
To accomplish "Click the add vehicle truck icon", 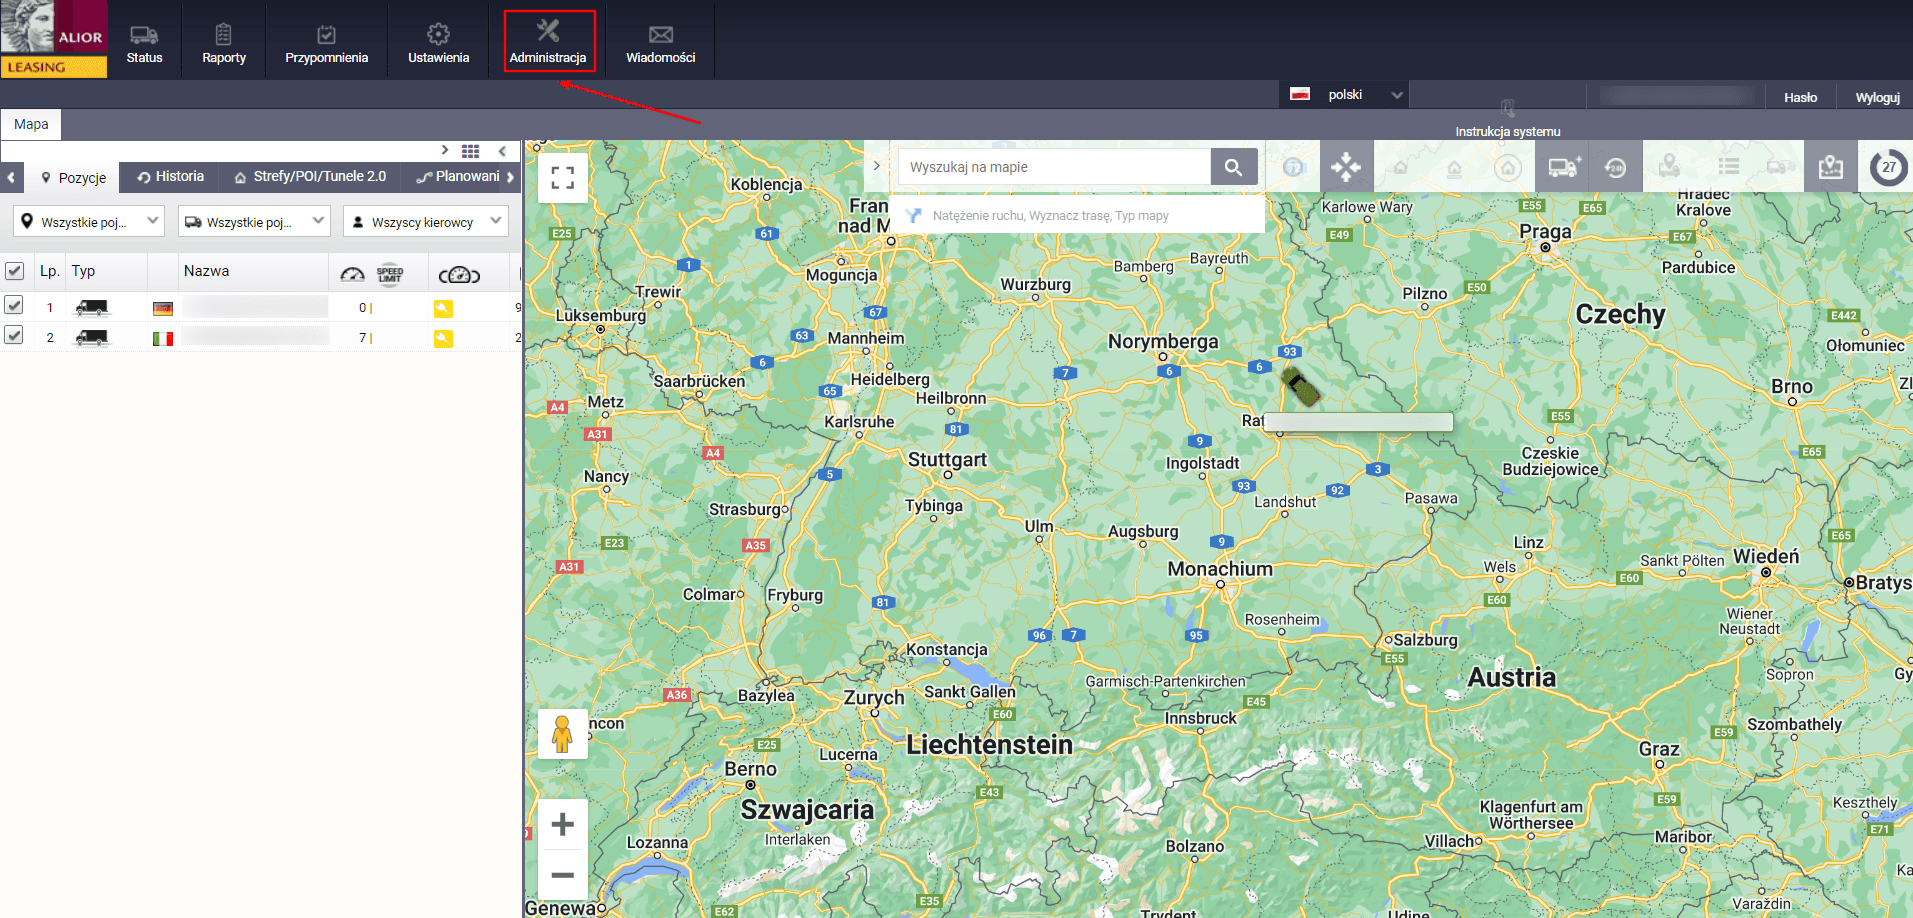I will (x=1564, y=166).
